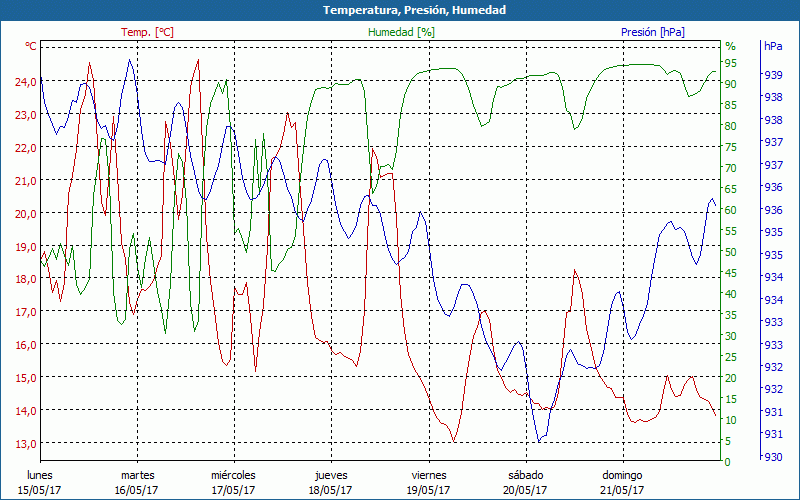This screenshot has height=500, width=800.
Task: Select the Humedad [%] legend label
Action: (401, 32)
